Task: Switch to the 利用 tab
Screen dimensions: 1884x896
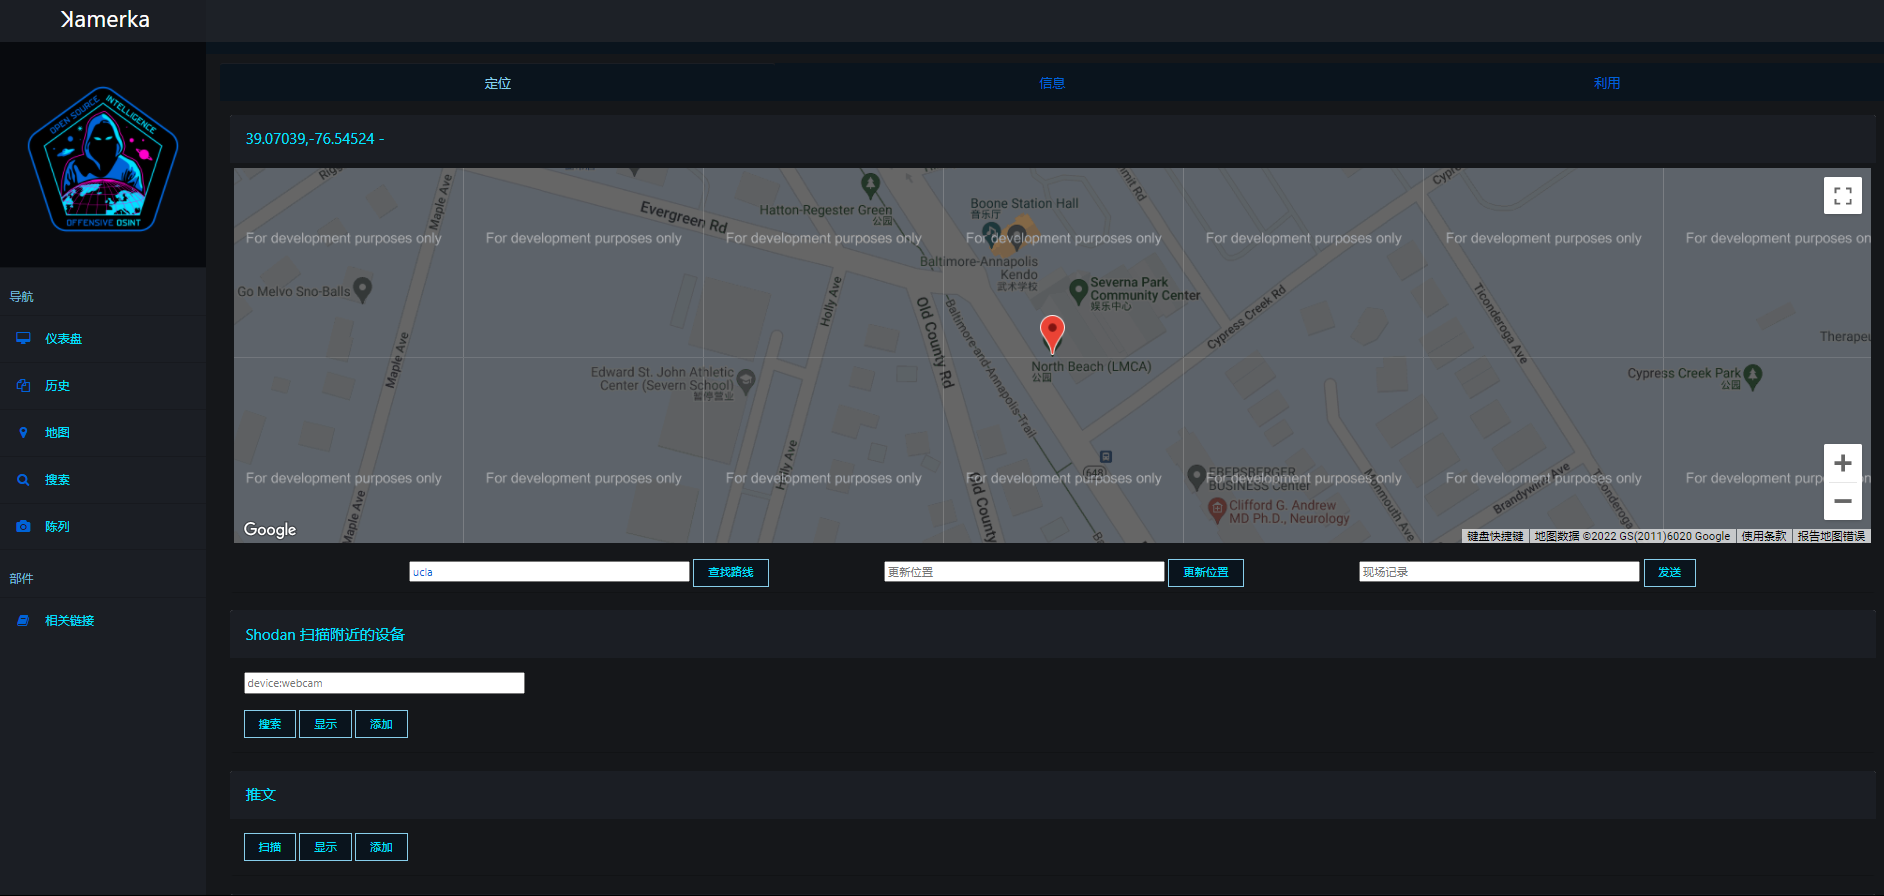Action: (x=1607, y=83)
